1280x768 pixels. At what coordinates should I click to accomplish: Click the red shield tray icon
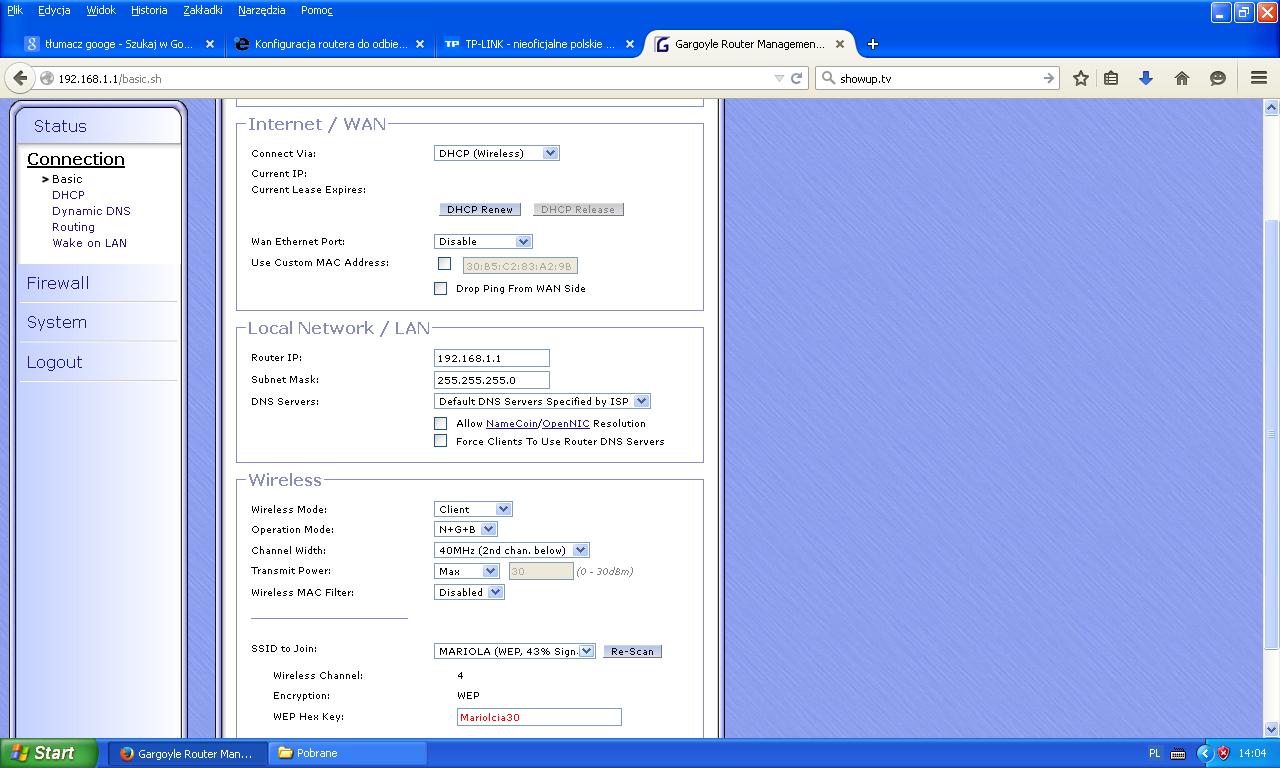[1223, 753]
